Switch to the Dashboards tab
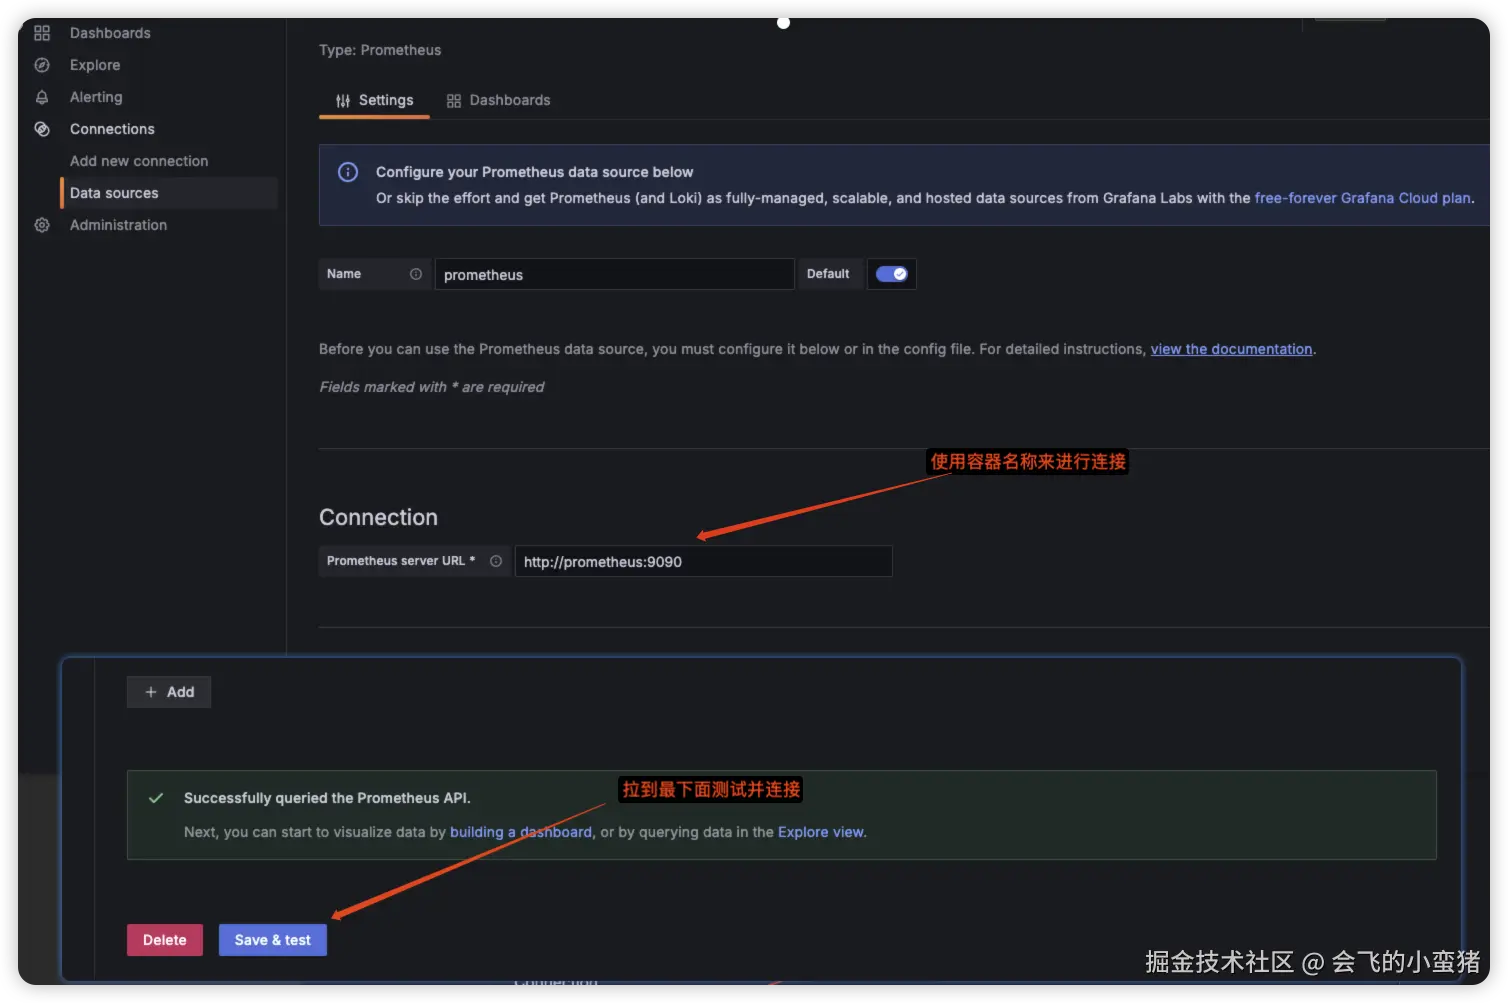1508x1003 pixels. [x=498, y=100]
